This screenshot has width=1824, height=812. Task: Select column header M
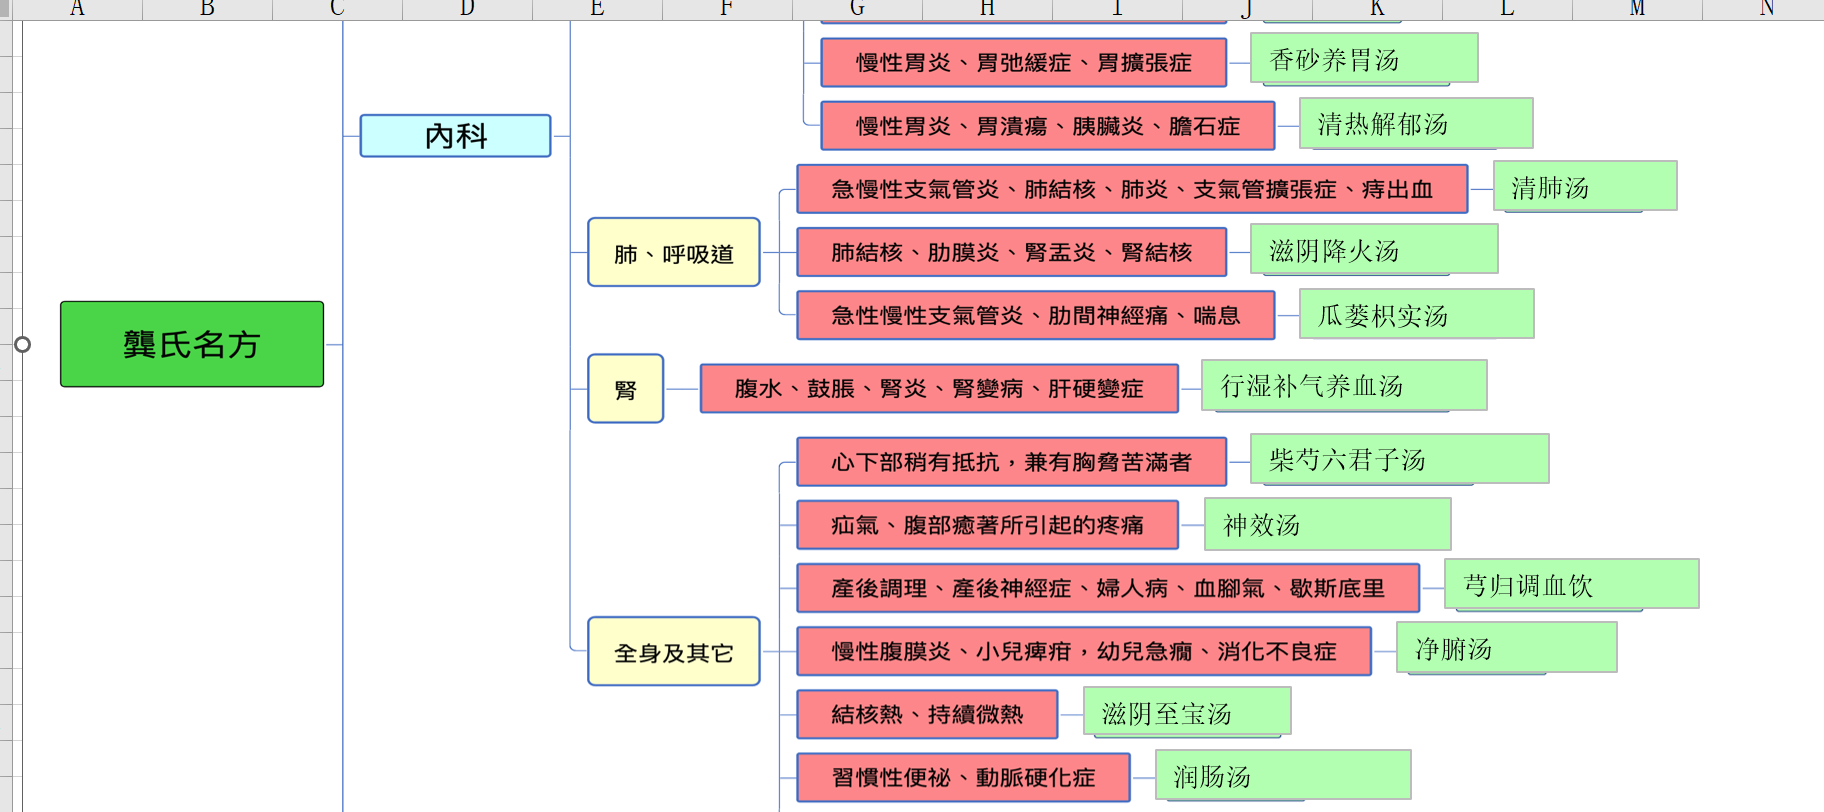tap(1637, 10)
